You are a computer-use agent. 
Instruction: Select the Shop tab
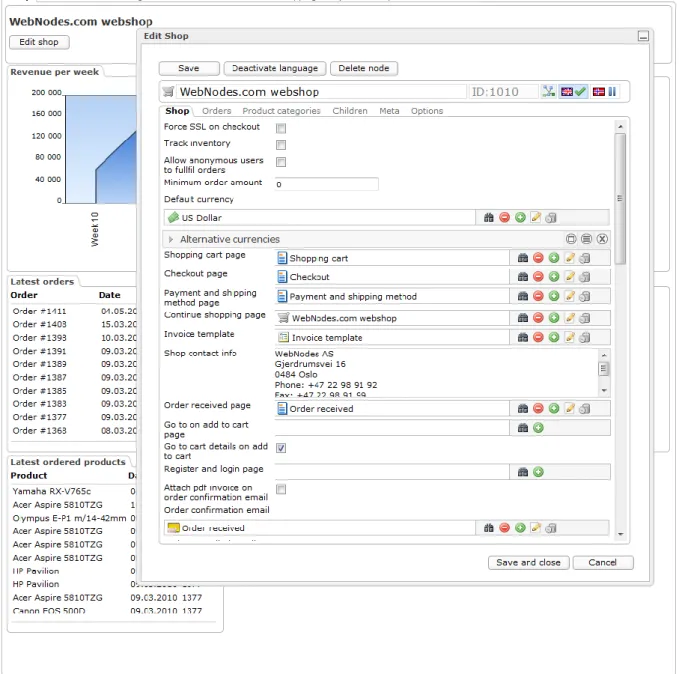pyautogui.click(x=177, y=111)
